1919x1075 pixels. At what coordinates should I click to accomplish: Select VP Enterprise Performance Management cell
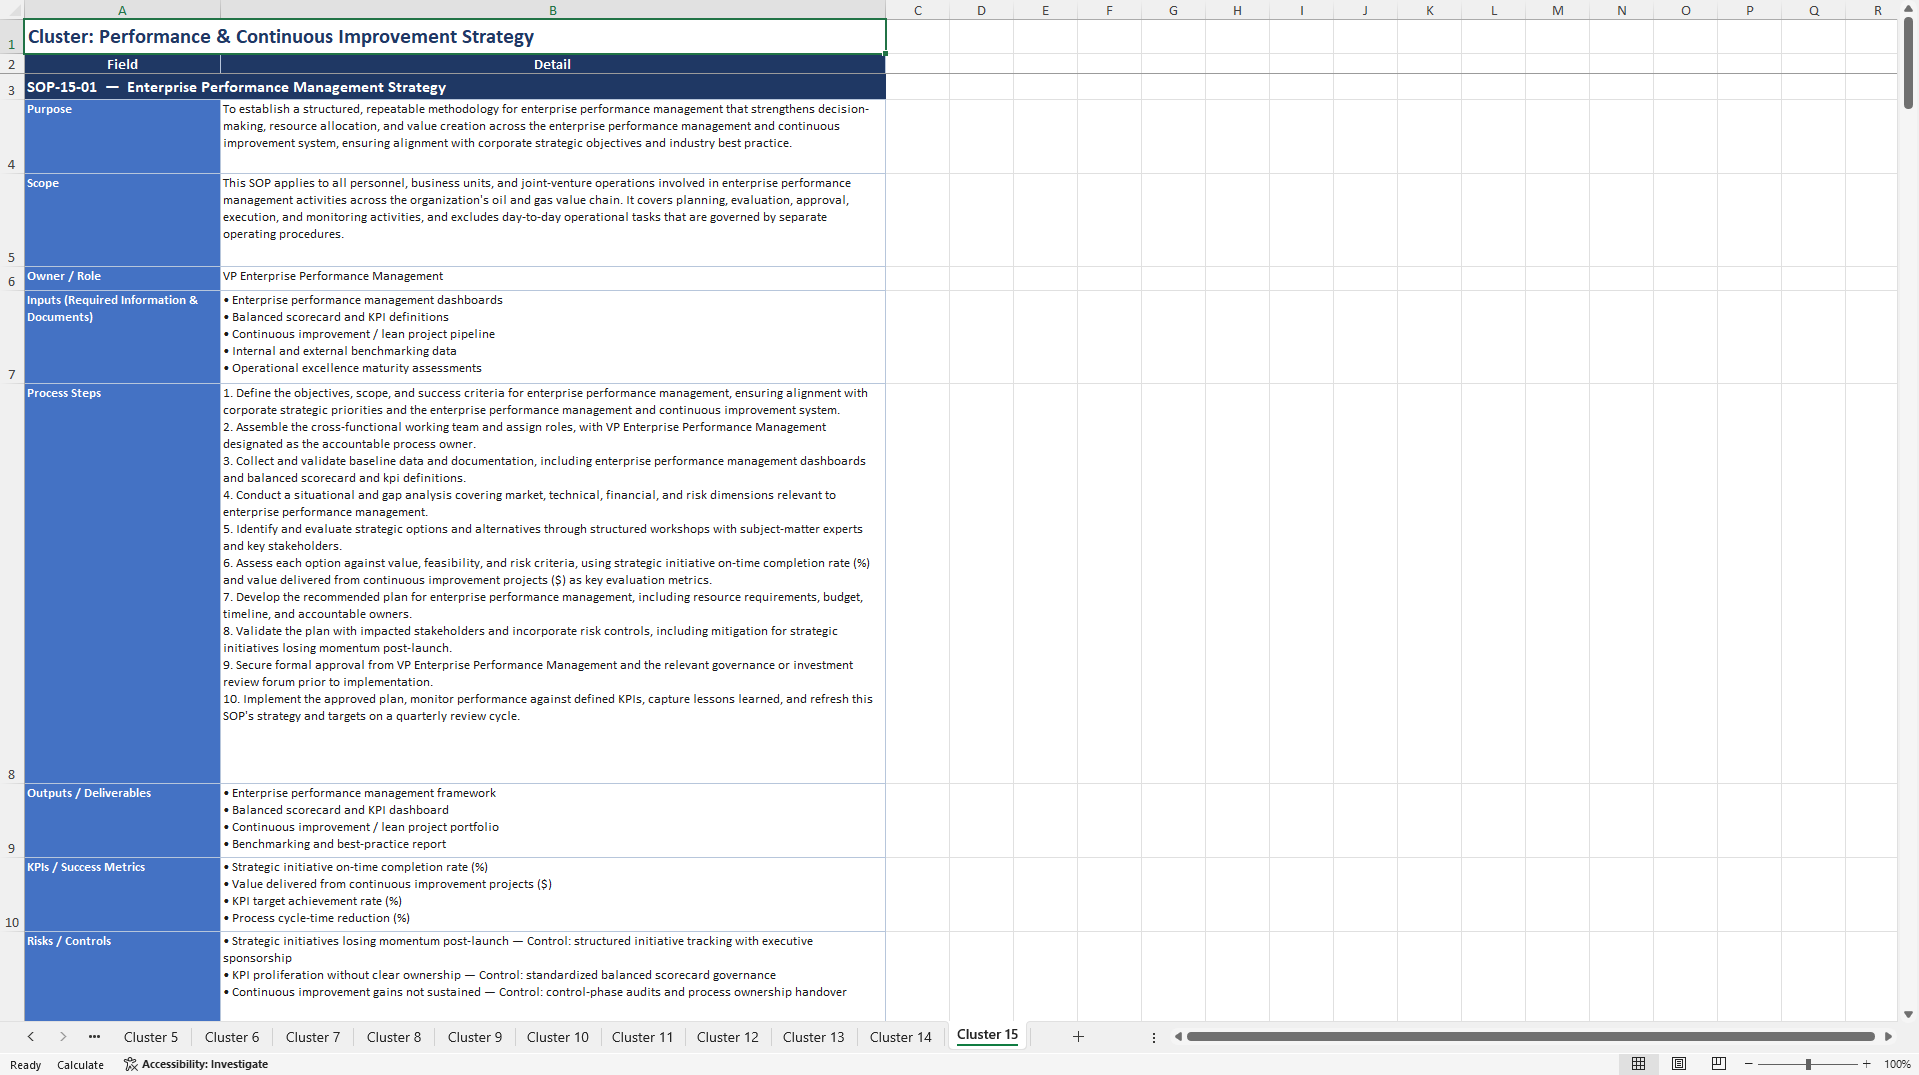[x=553, y=278]
